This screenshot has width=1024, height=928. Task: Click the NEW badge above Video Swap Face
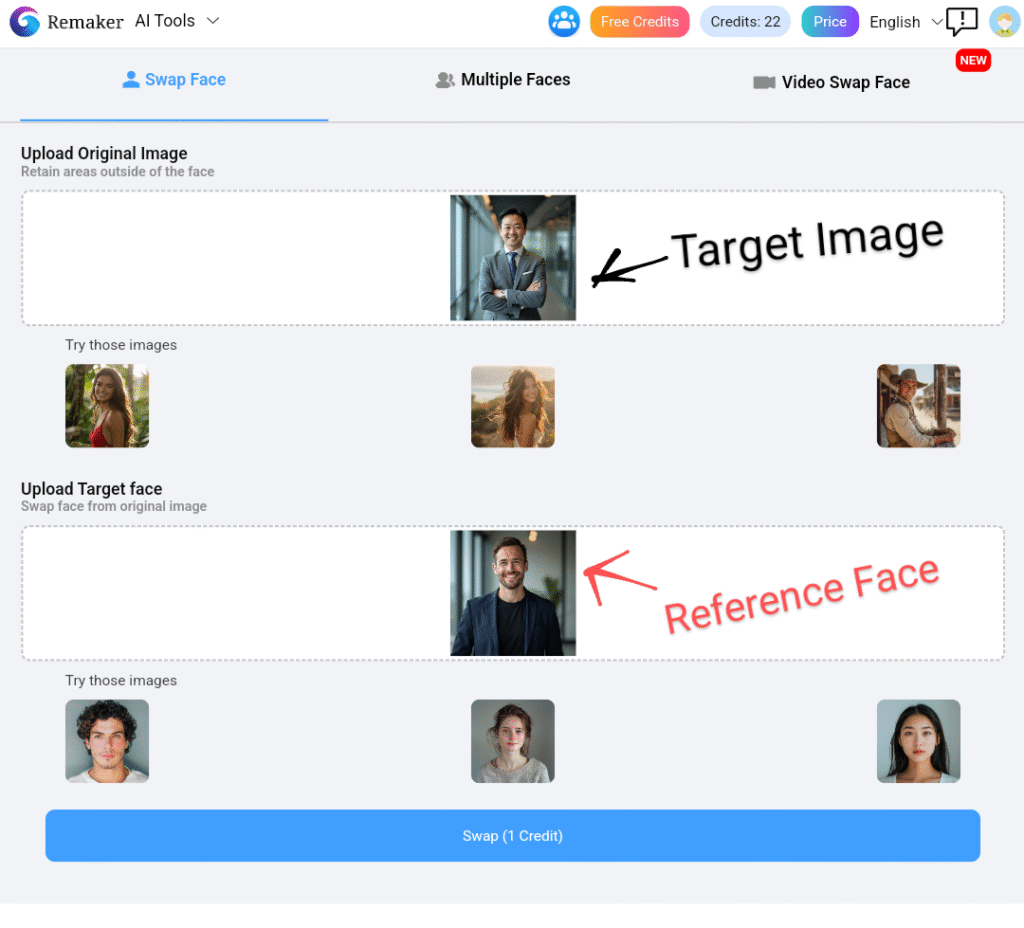pyautogui.click(x=973, y=60)
